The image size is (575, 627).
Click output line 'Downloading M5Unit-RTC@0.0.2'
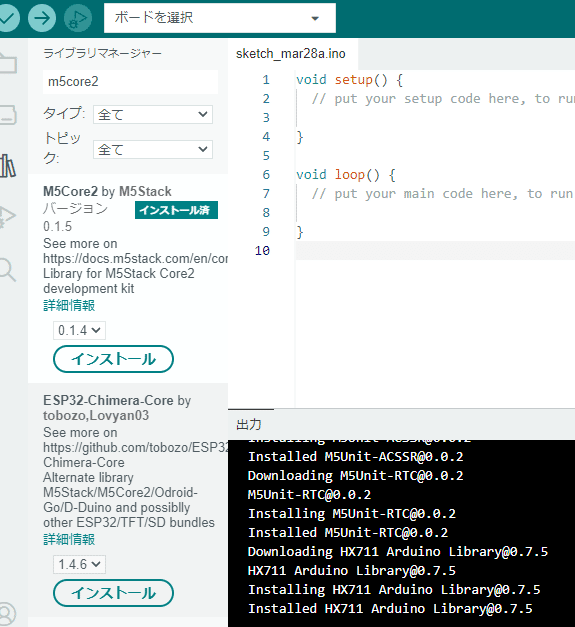click(x=355, y=476)
